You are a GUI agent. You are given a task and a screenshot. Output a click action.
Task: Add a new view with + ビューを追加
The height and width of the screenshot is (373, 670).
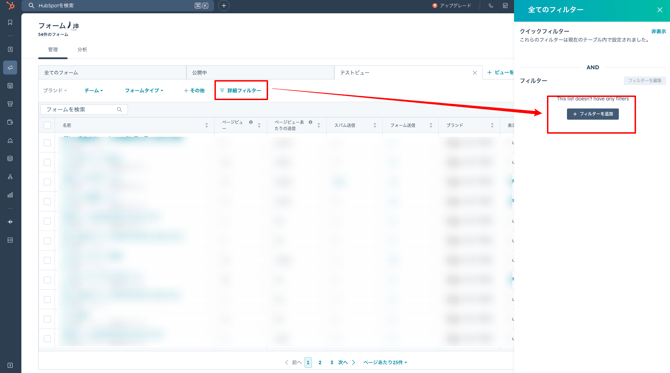[500, 73]
